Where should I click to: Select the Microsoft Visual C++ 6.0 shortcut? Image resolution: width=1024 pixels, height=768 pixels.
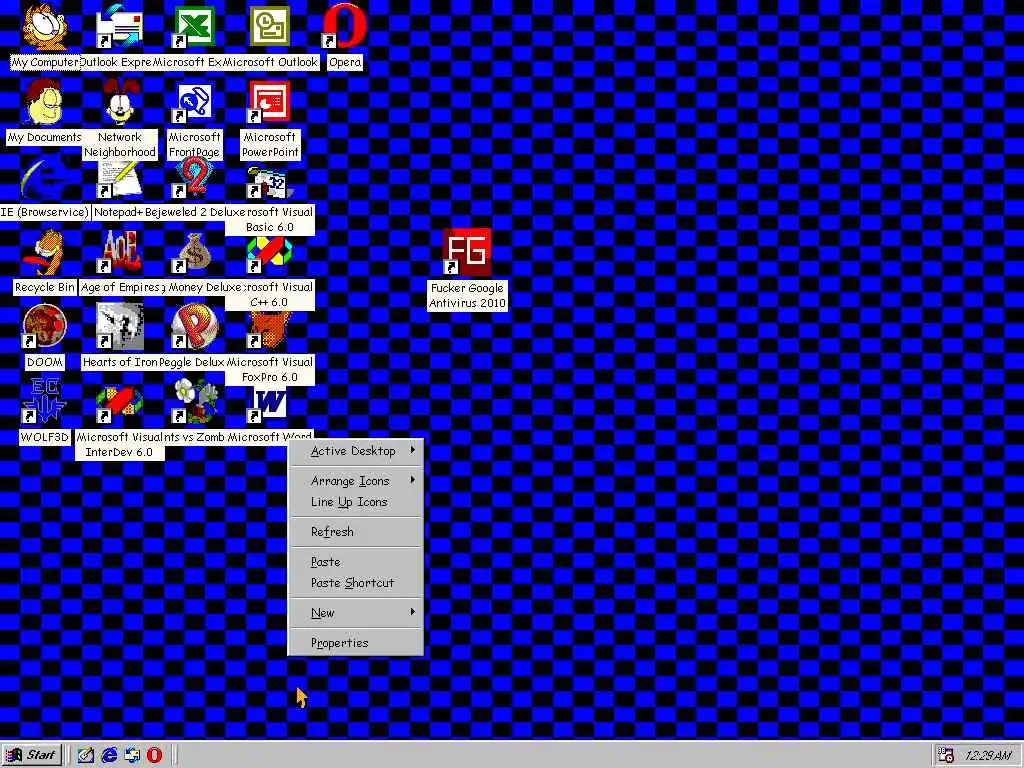[269, 255]
